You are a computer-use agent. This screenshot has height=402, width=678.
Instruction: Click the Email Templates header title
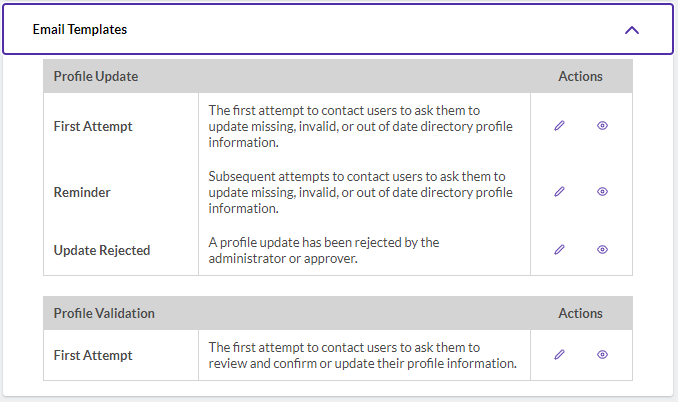point(80,29)
